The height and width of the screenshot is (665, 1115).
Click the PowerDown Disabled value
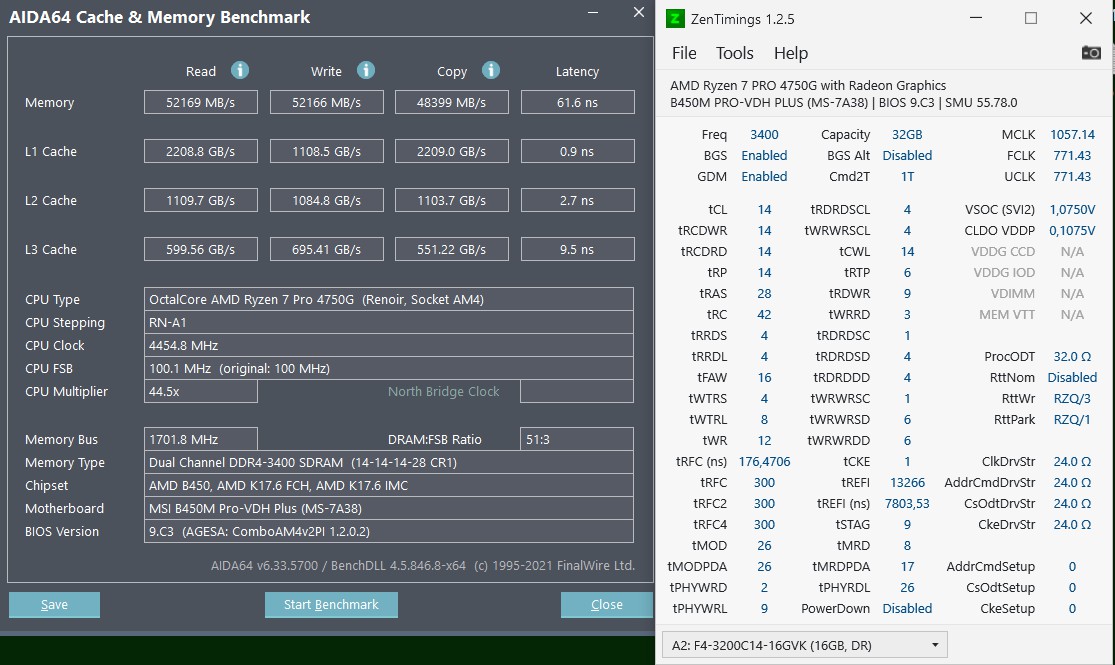tap(907, 608)
